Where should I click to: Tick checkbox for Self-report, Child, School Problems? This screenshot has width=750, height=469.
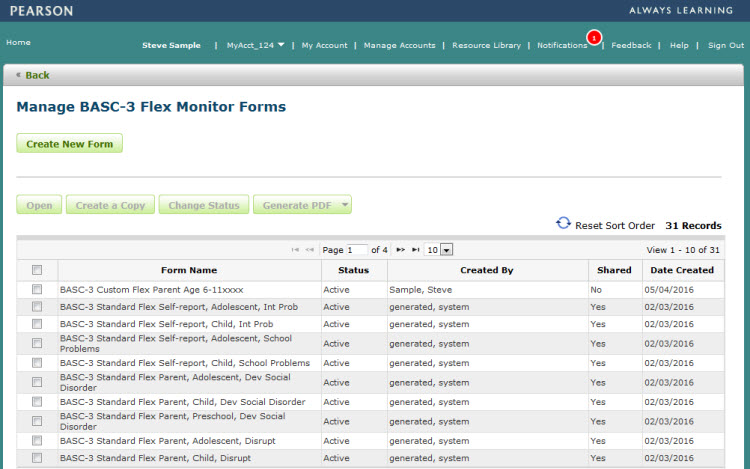[x=37, y=363]
